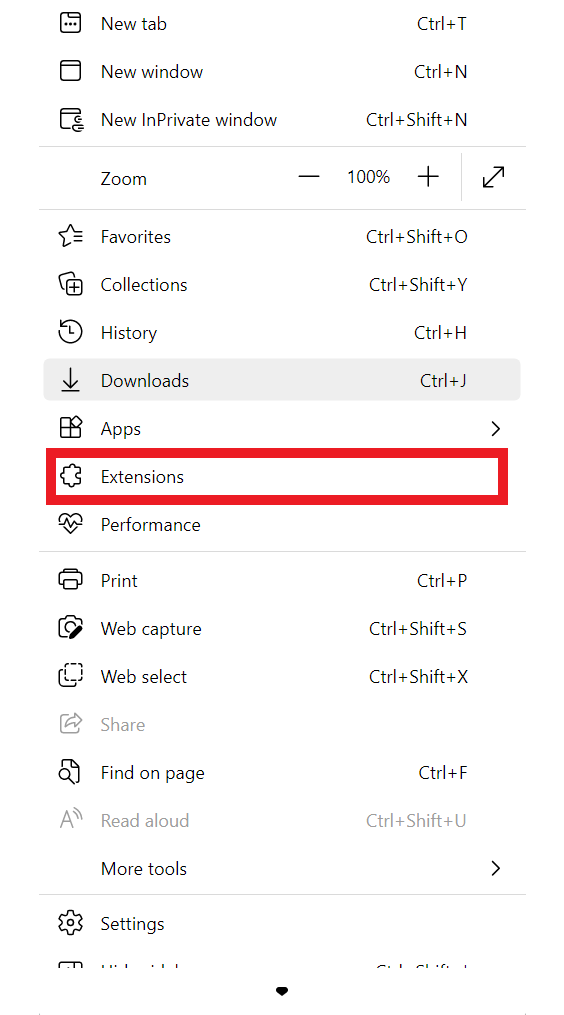Click the Settings gear icon
Screen dimensions: 564x1015
tap(71, 924)
